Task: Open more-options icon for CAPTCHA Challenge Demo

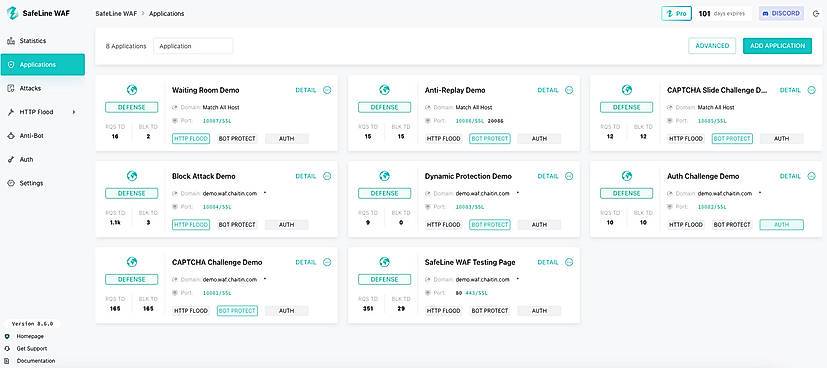Action: pos(326,262)
